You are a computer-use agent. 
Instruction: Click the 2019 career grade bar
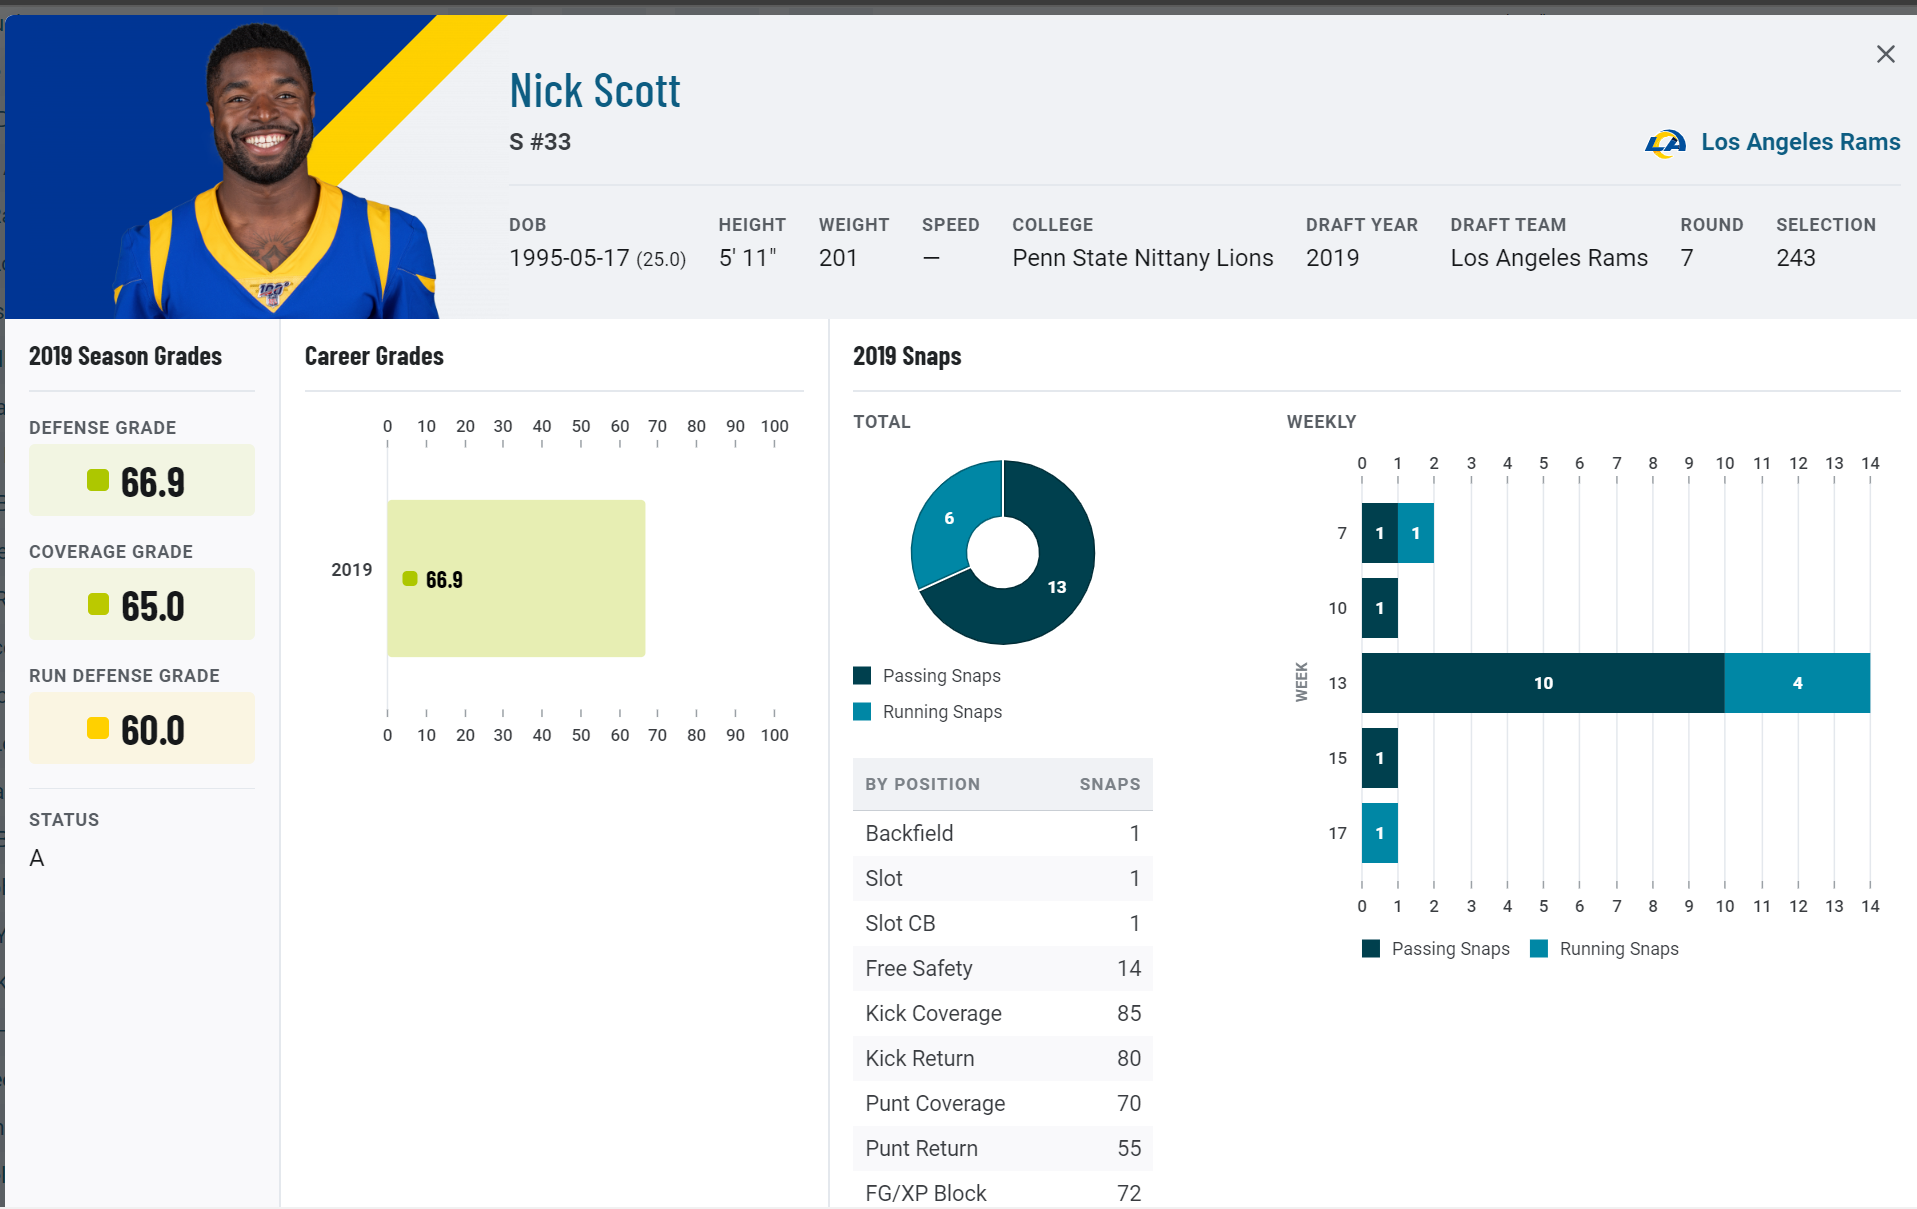click(x=516, y=578)
